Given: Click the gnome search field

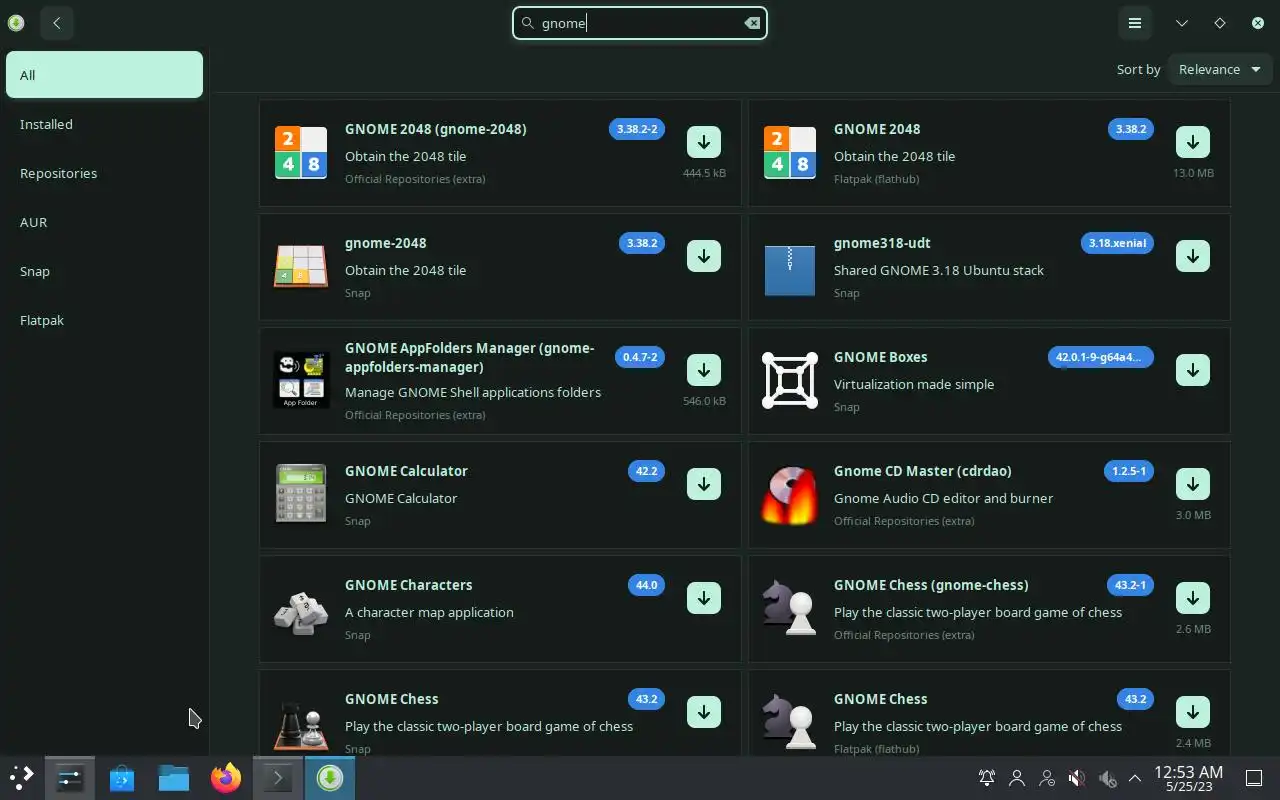Looking at the screenshot, I should 640,23.
